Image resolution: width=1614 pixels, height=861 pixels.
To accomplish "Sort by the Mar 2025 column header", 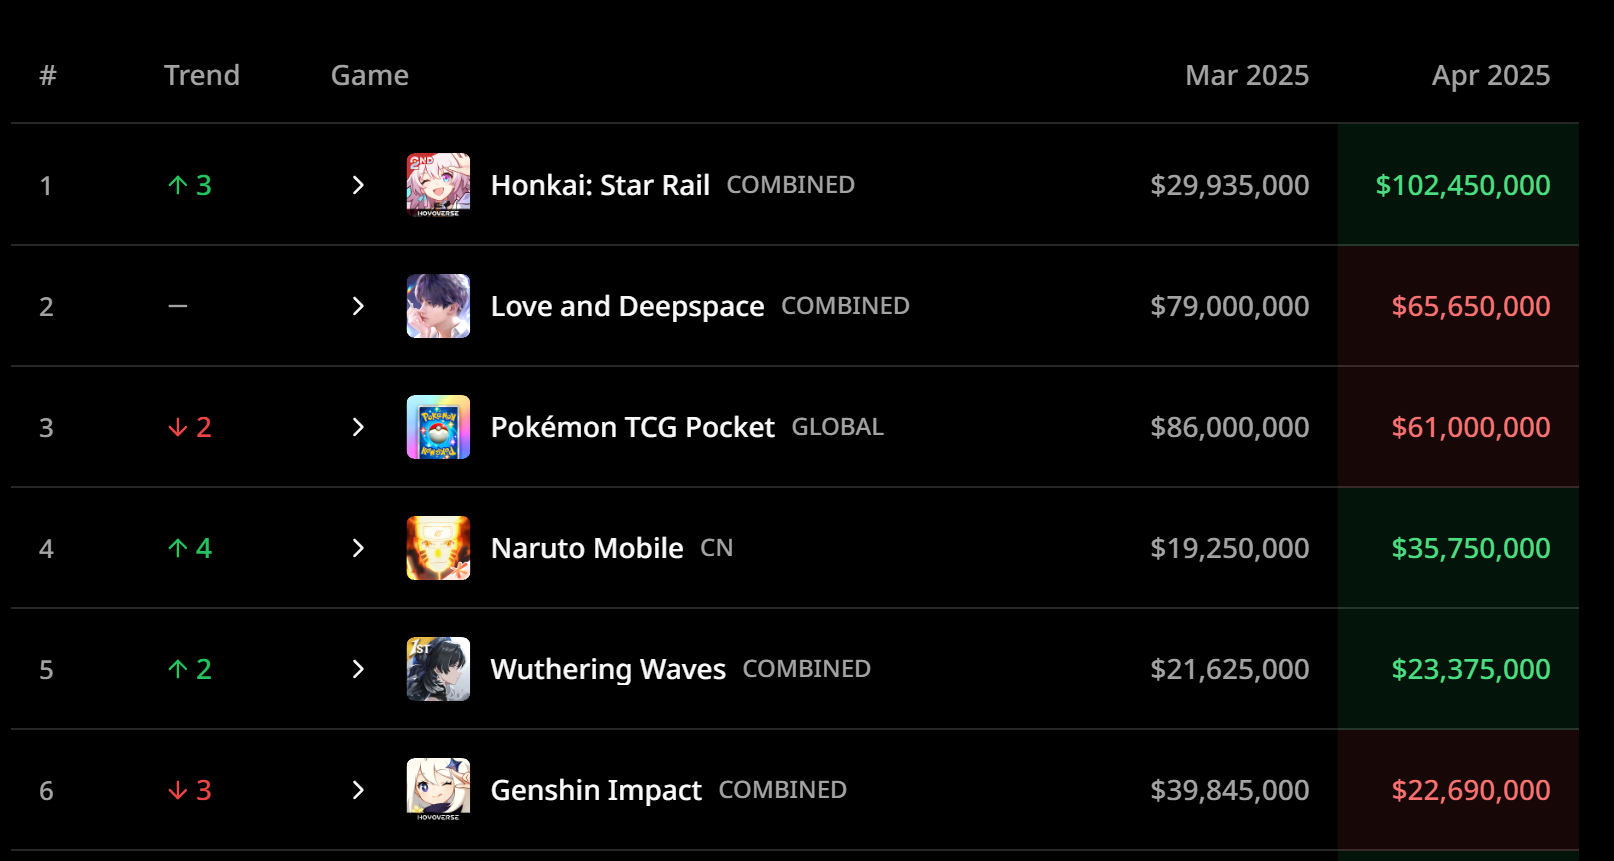I will click(1246, 75).
